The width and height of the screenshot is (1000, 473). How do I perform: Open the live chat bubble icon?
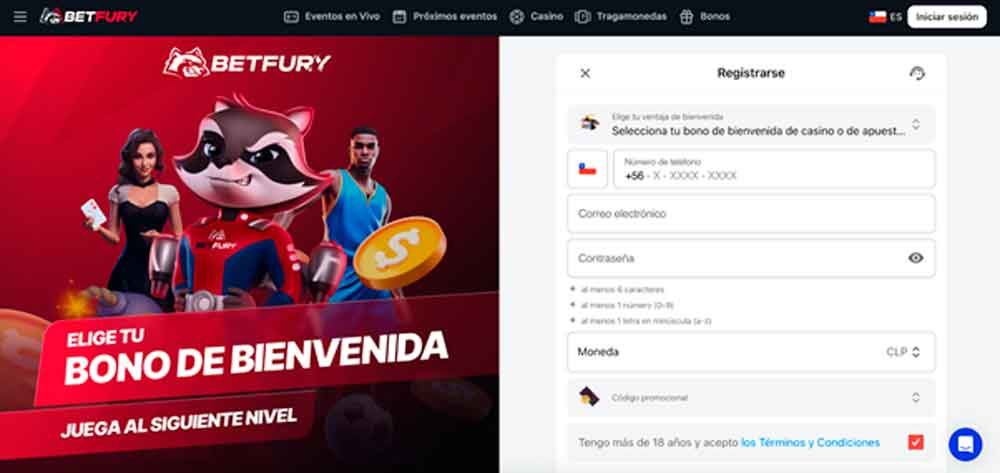(965, 444)
